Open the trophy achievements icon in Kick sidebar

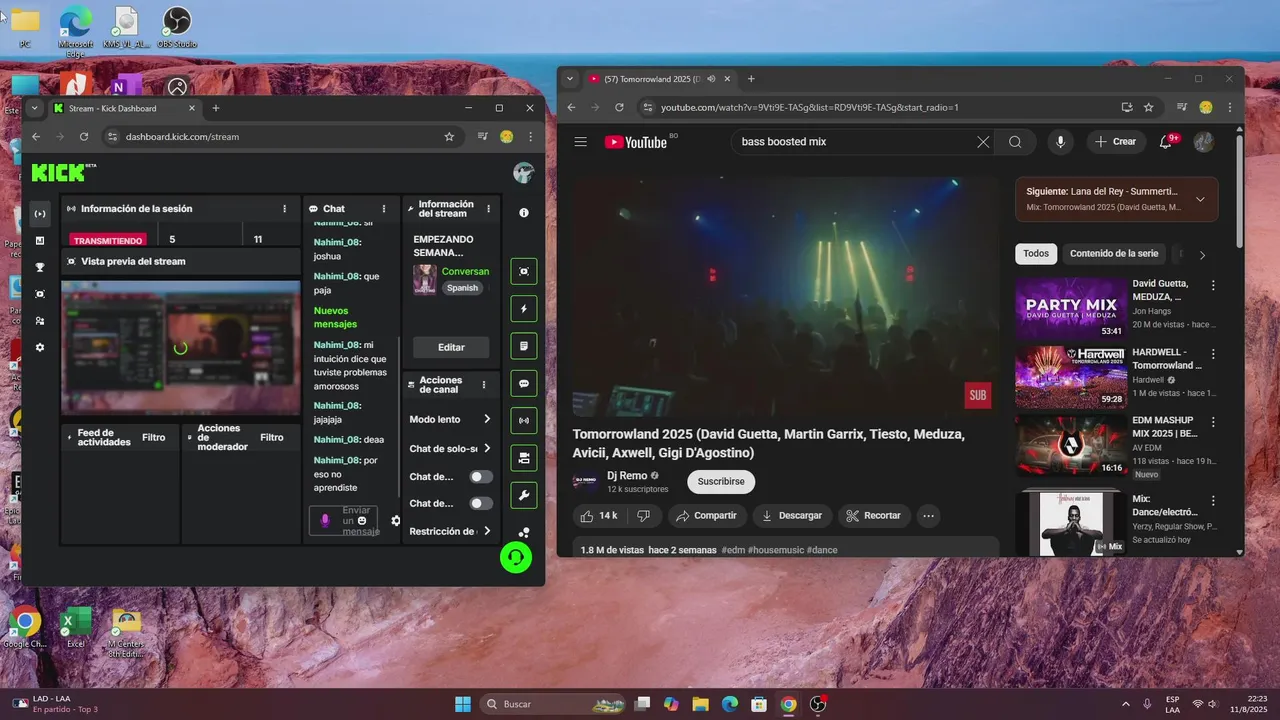pos(40,267)
